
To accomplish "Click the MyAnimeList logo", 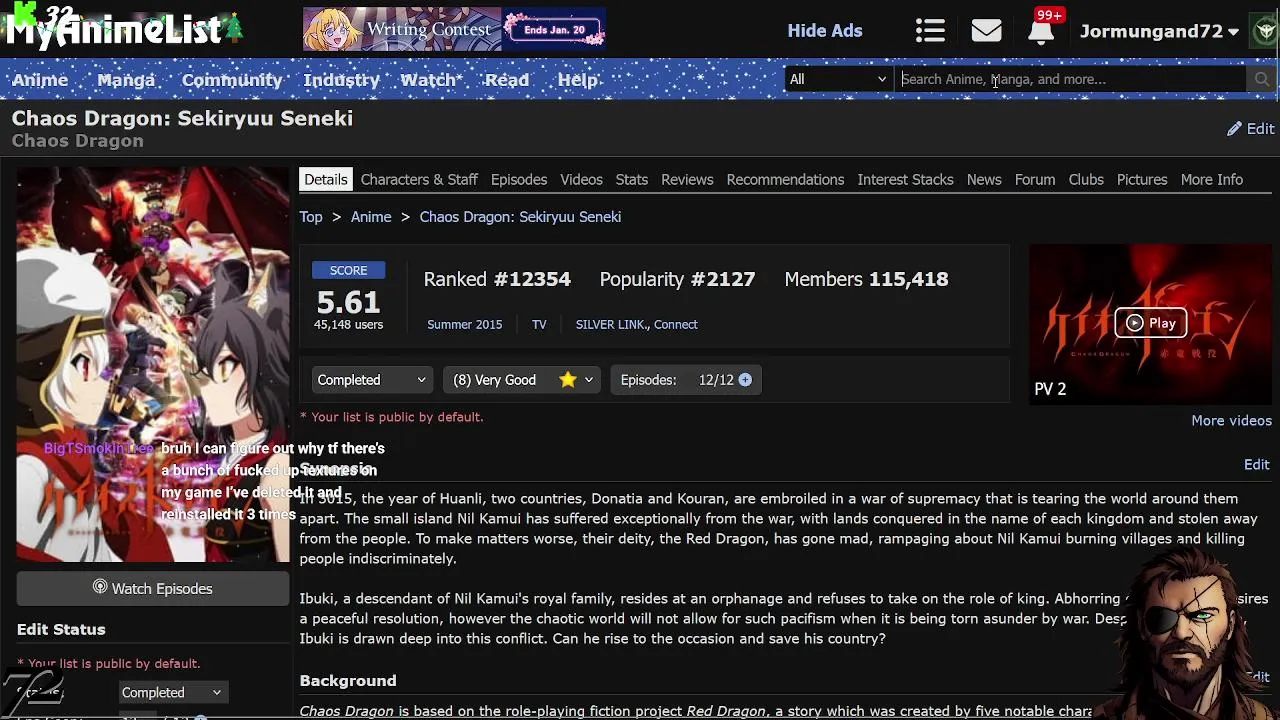I will pos(113,30).
